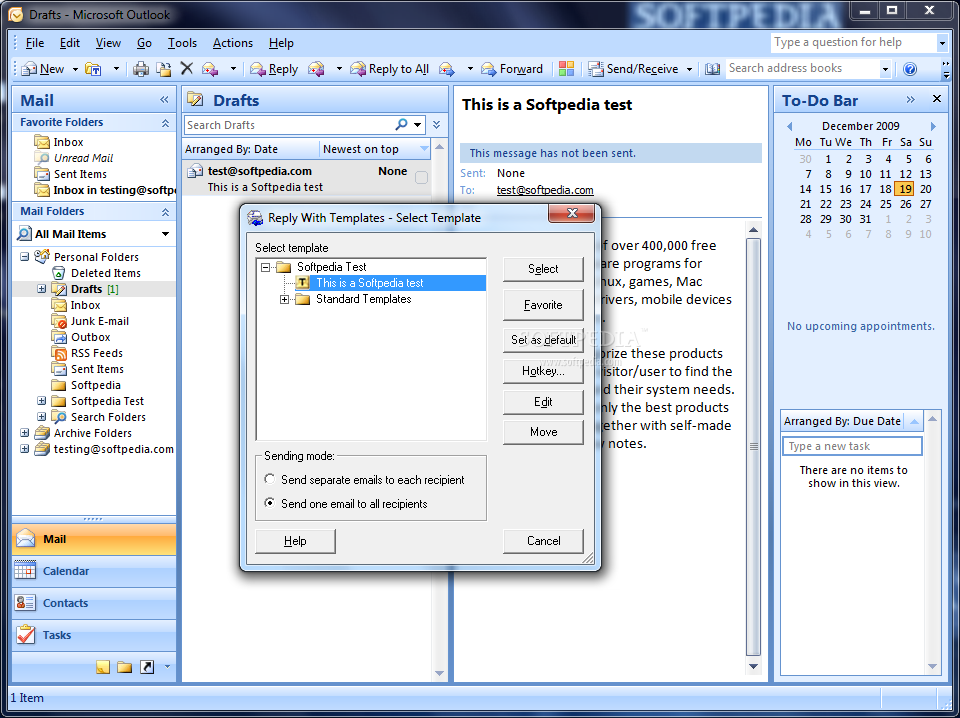Select 'Send one email to all recipients'

[346, 504]
